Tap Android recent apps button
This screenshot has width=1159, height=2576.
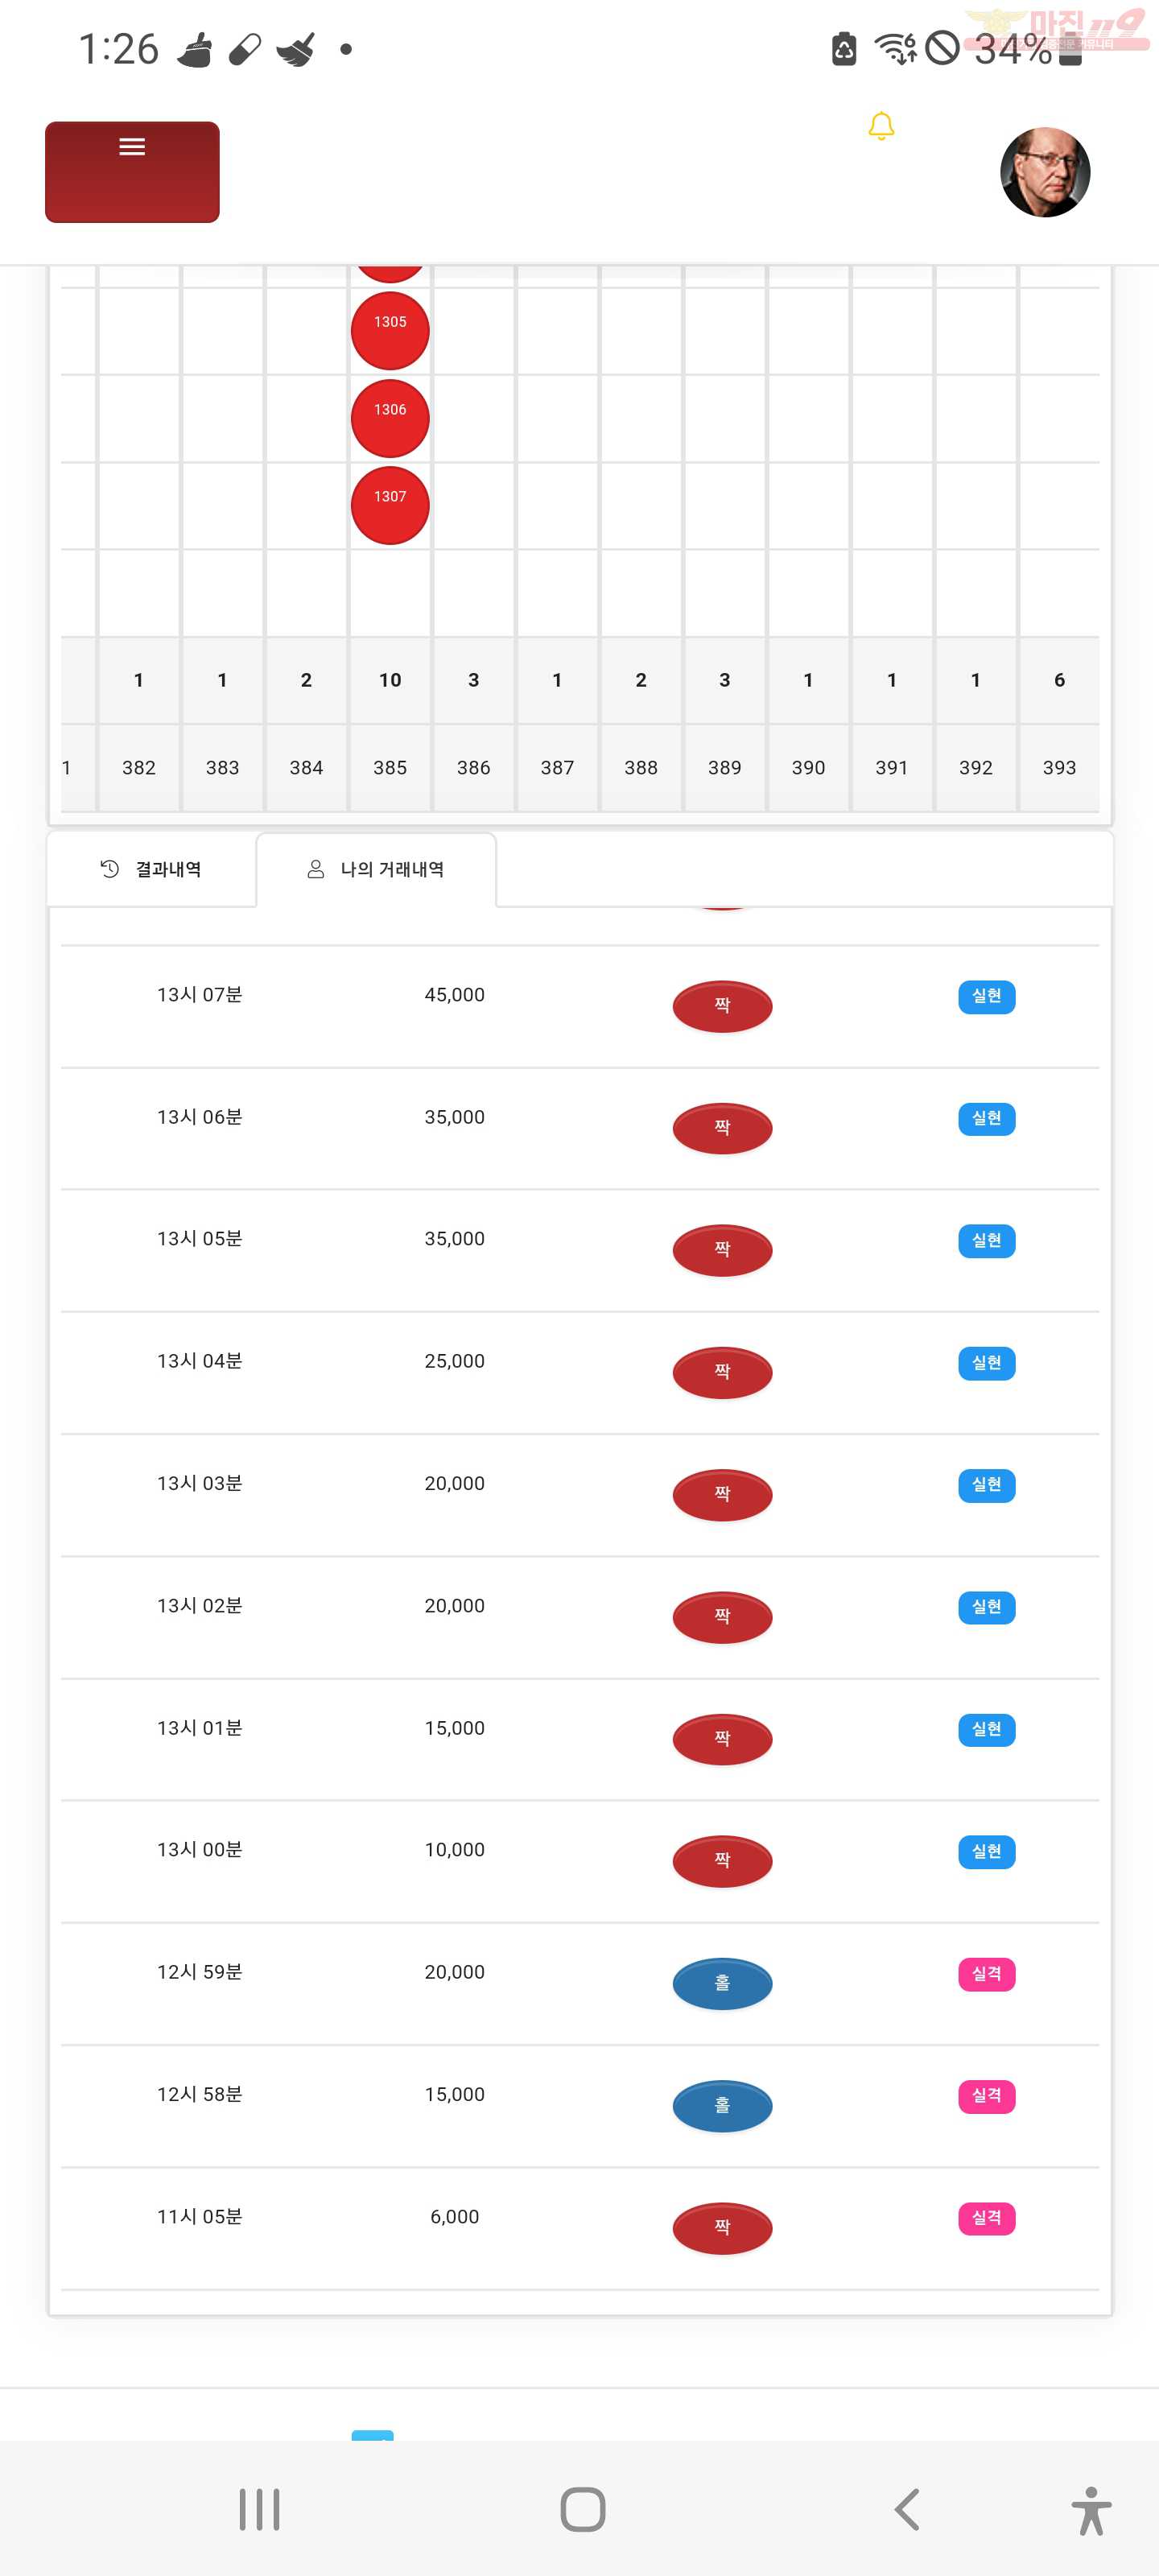(260, 2509)
